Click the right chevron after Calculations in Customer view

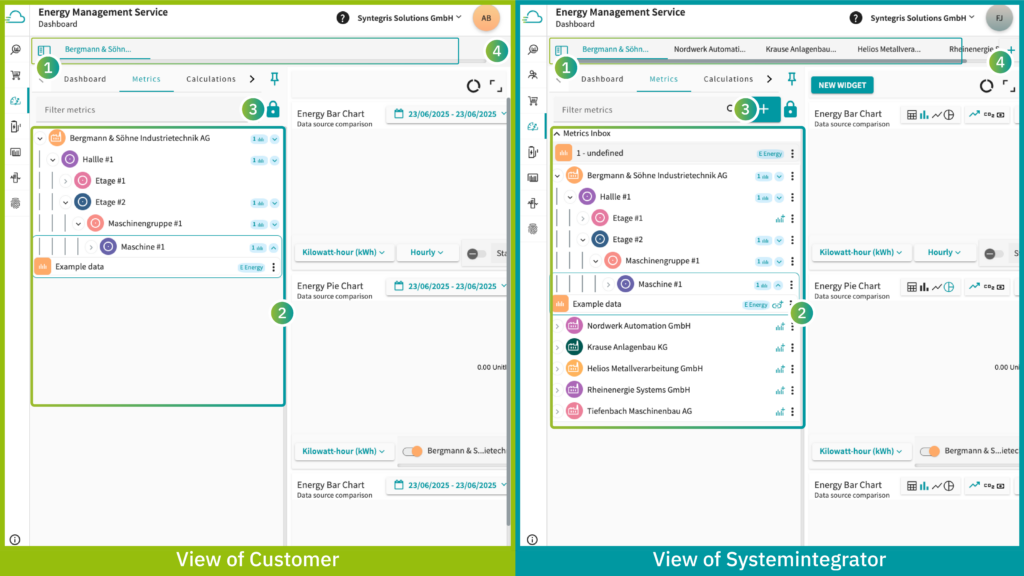[252, 79]
